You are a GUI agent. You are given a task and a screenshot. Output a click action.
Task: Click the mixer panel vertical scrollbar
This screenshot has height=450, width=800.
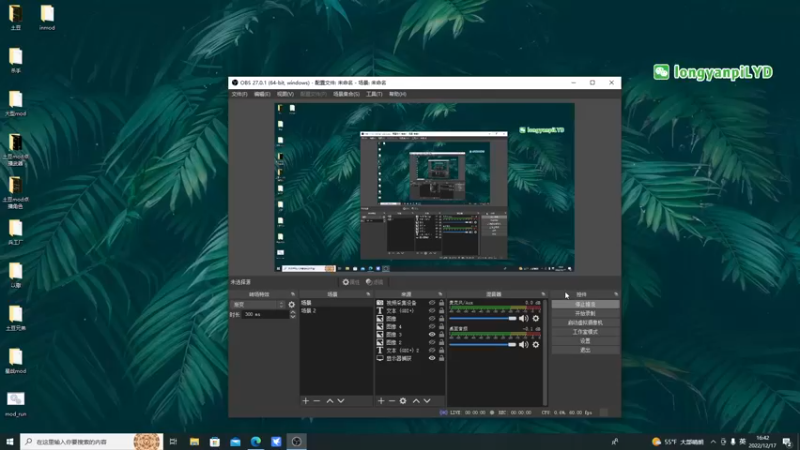pos(545,352)
